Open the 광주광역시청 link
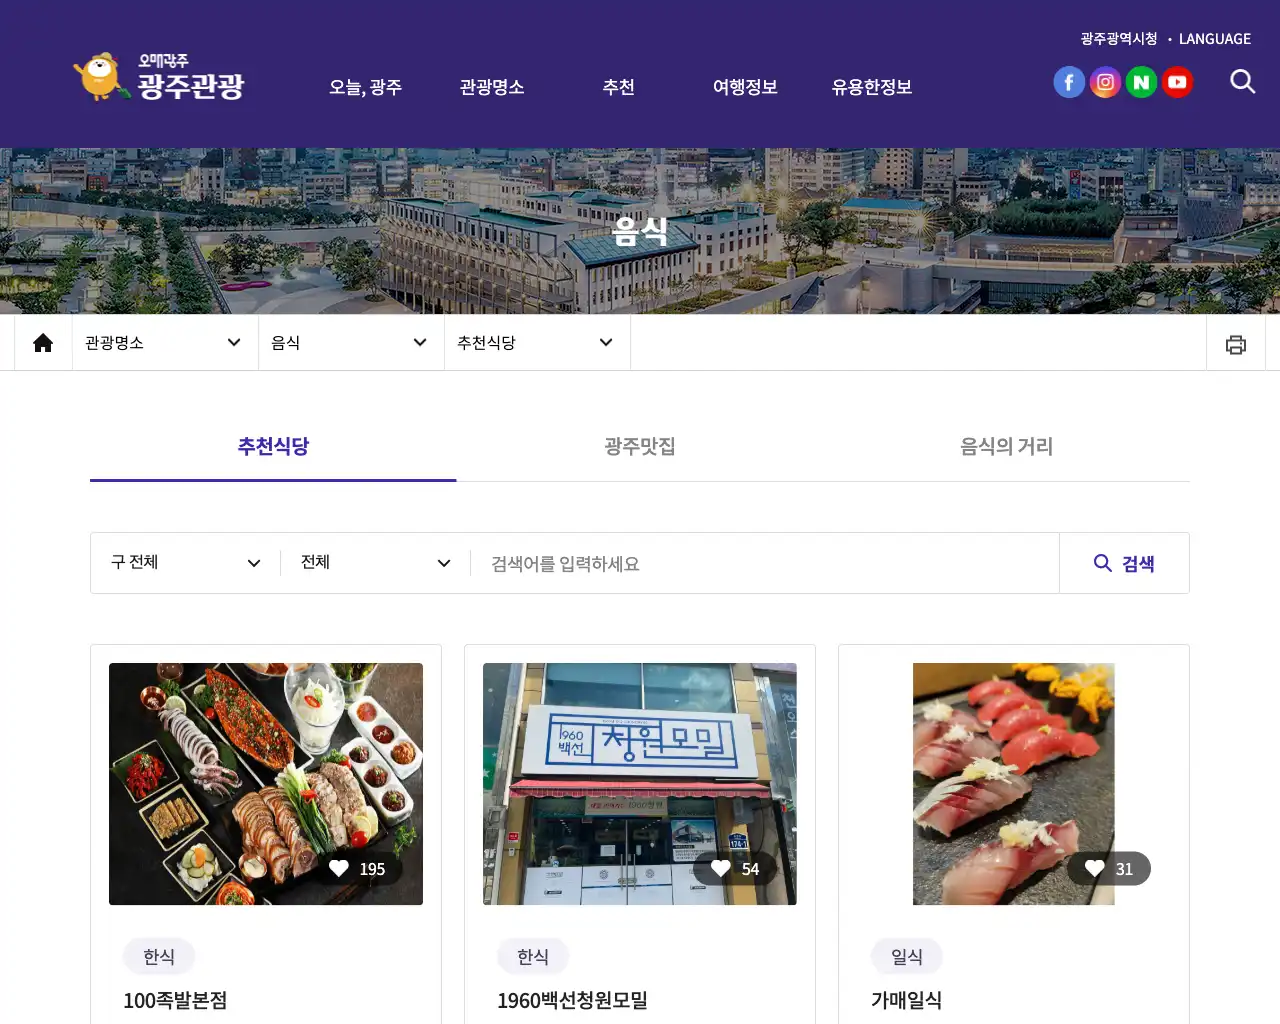This screenshot has width=1280, height=1024. [1119, 39]
